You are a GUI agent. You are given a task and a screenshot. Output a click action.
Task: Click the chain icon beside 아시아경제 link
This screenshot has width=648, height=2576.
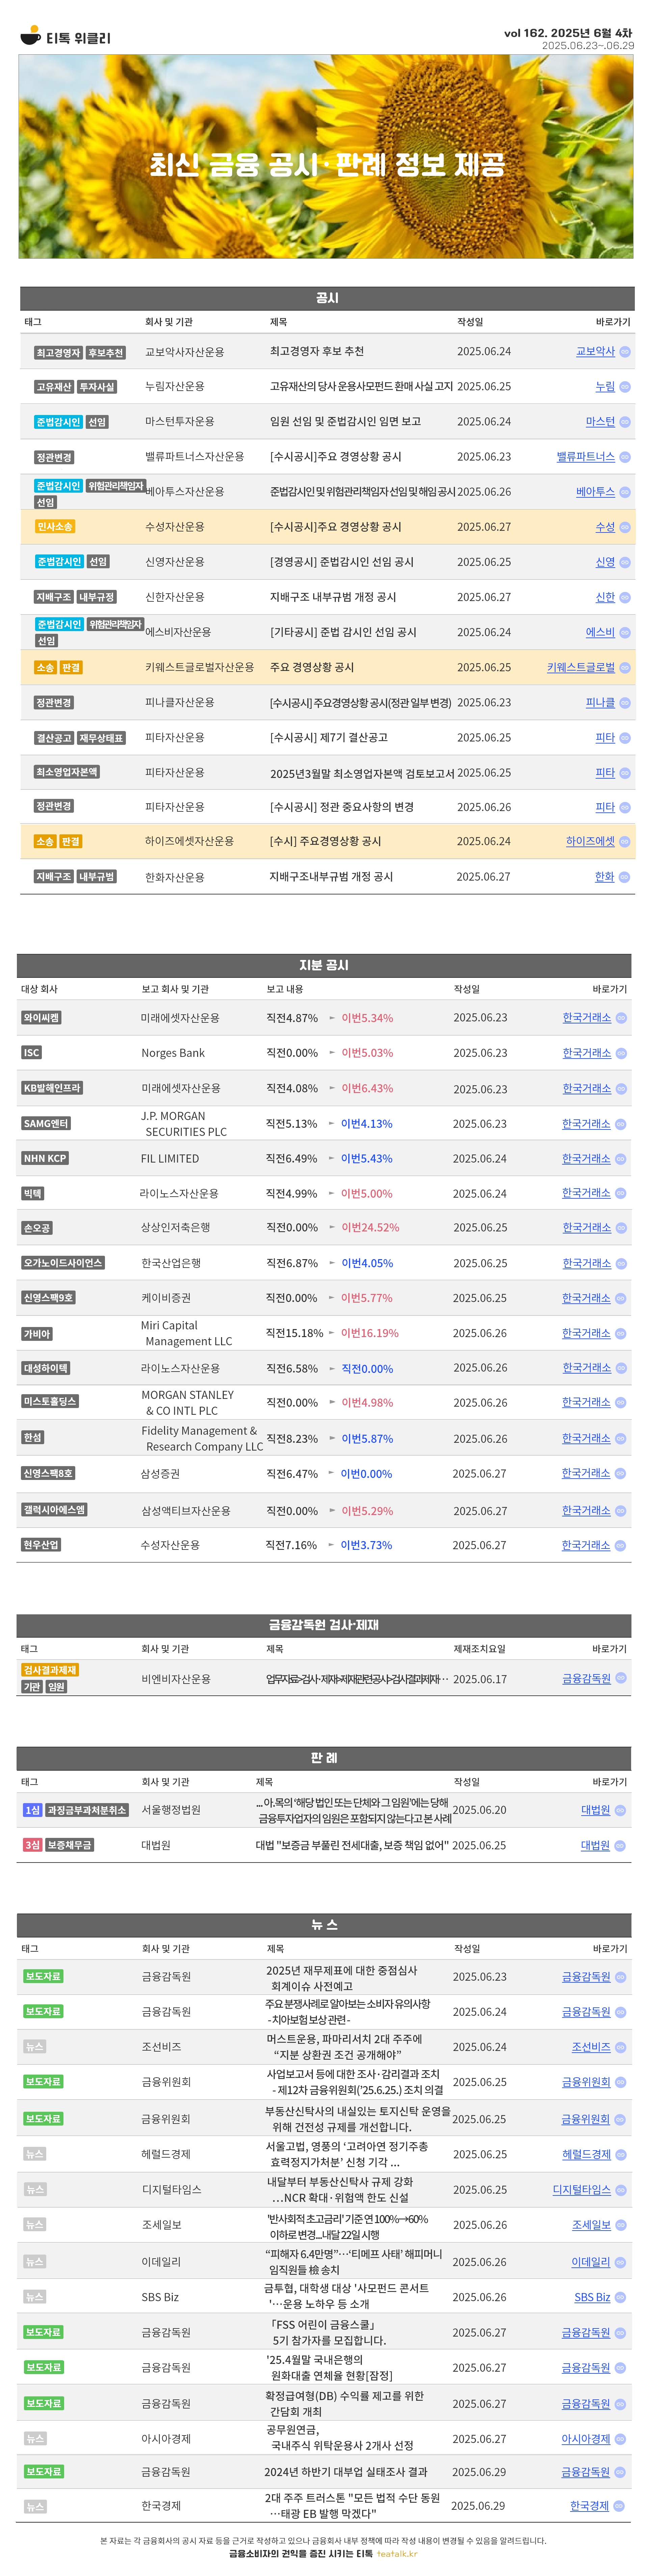[620, 2439]
